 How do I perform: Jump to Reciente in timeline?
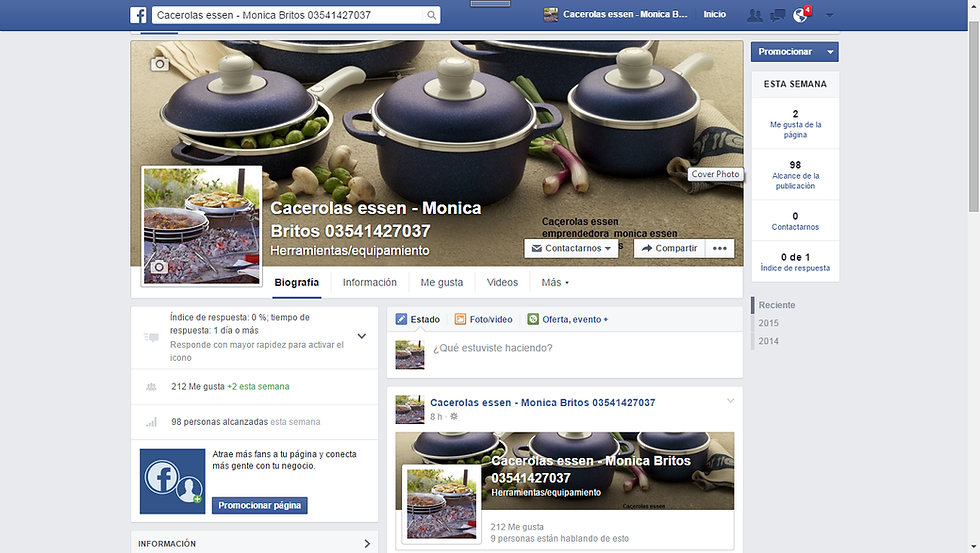tap(777, 305)
